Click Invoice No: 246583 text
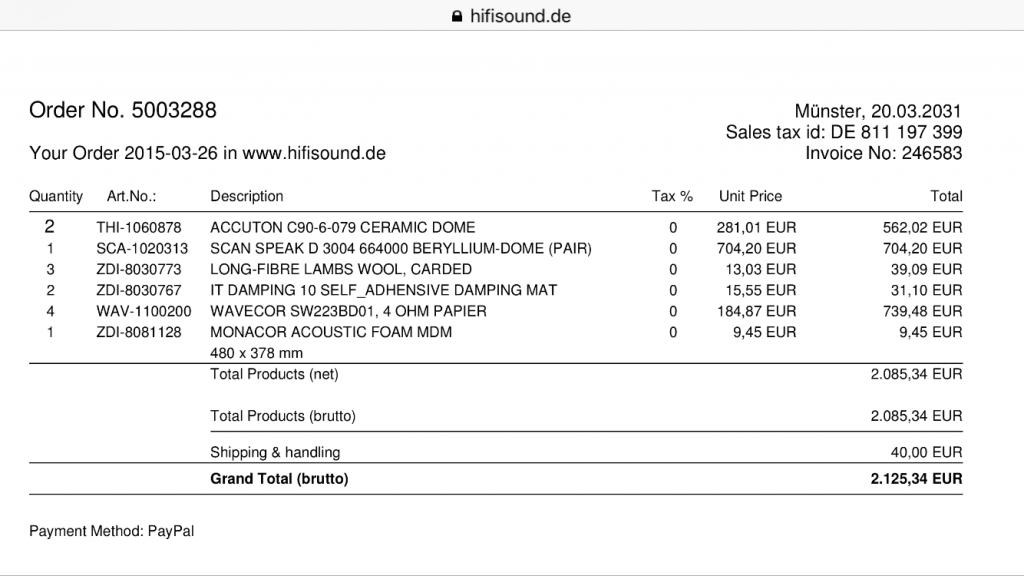The image size is (1024, 576). click(x=884, y=153)
